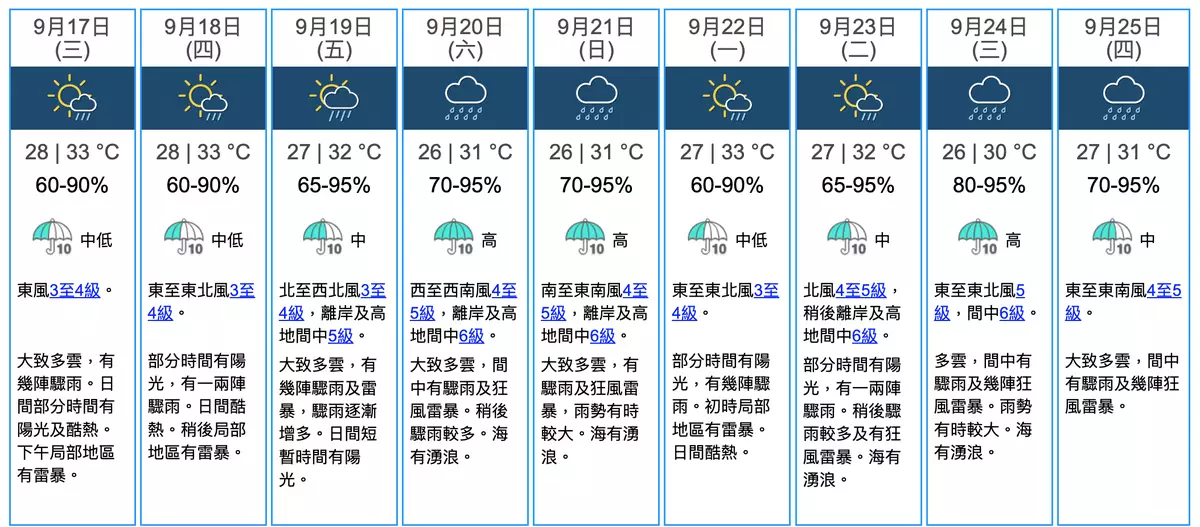This screenshot has width=1200, height=527.
Task: Click the sun and cloud icon for 9月22日
Action: (x=727, y=98)
